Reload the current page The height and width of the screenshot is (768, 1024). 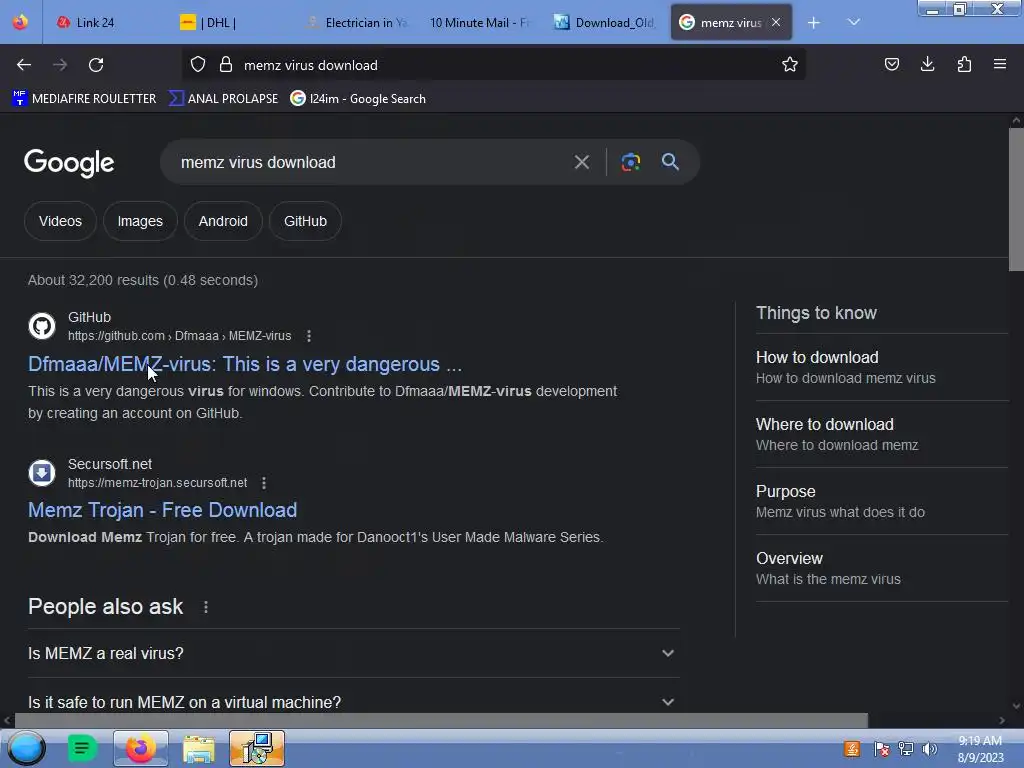pyautogui.click(x=96, y=65)
